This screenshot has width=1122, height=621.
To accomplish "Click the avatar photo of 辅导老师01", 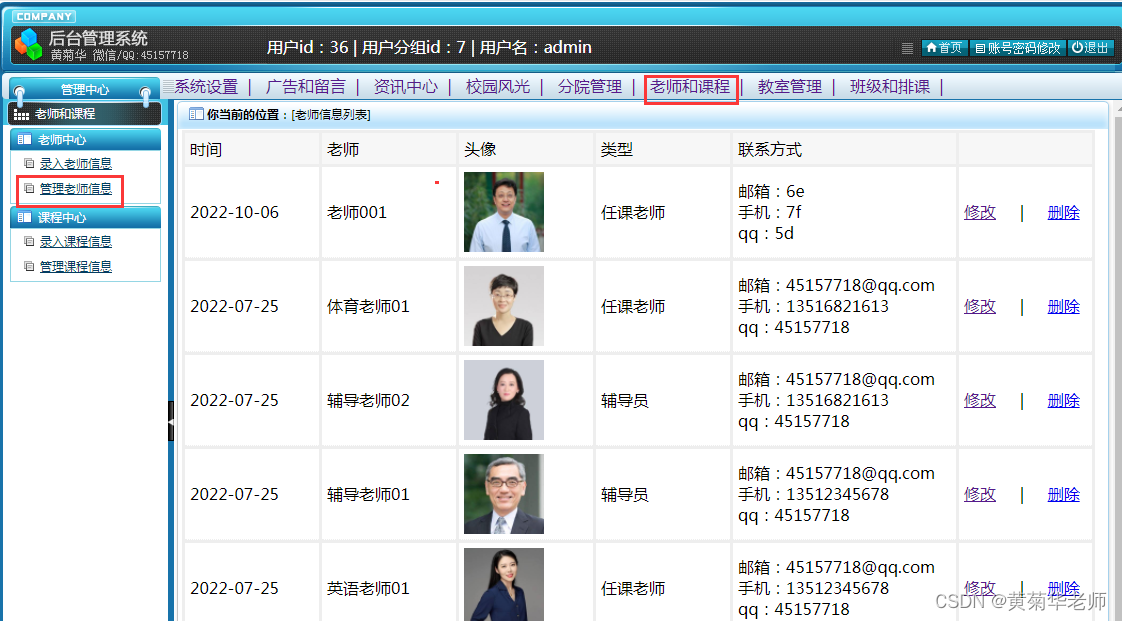I will tap(504, 494).
